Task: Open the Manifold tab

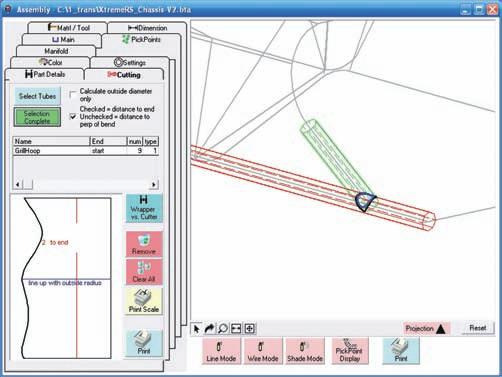Action: click(56, 51)
